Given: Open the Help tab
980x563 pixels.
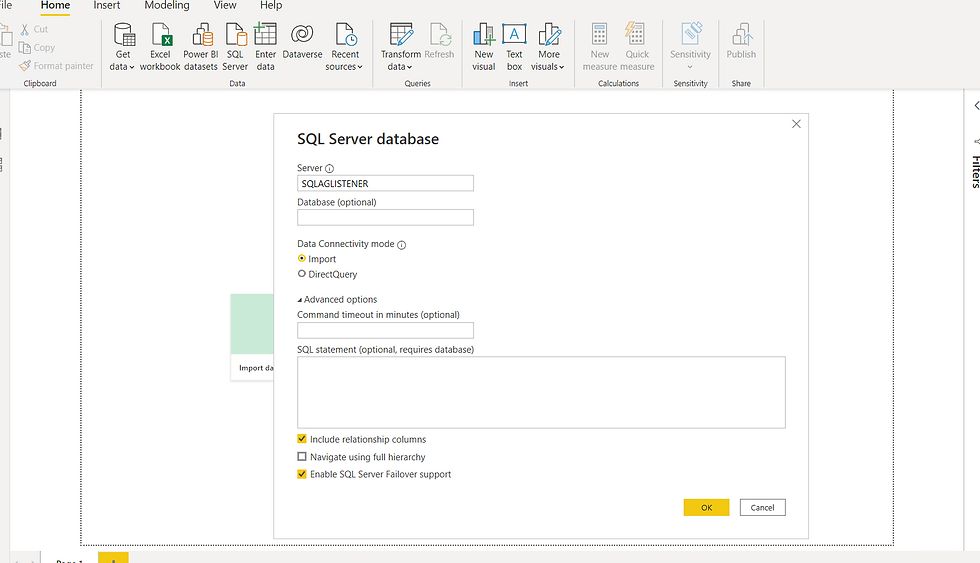Looking at the screenshot, I should tap(271, 6).
